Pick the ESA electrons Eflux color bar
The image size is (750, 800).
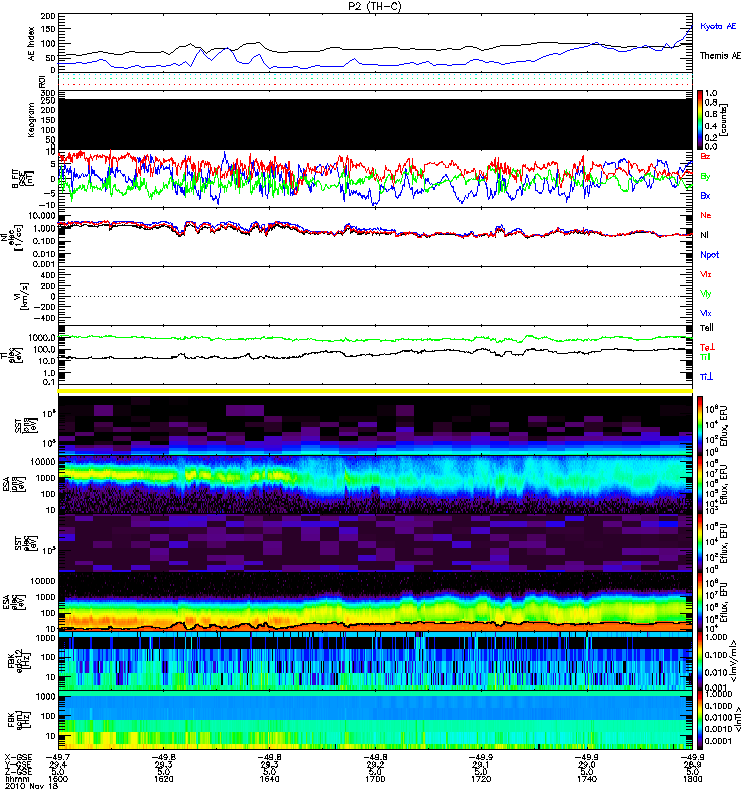tap(700, 602)
